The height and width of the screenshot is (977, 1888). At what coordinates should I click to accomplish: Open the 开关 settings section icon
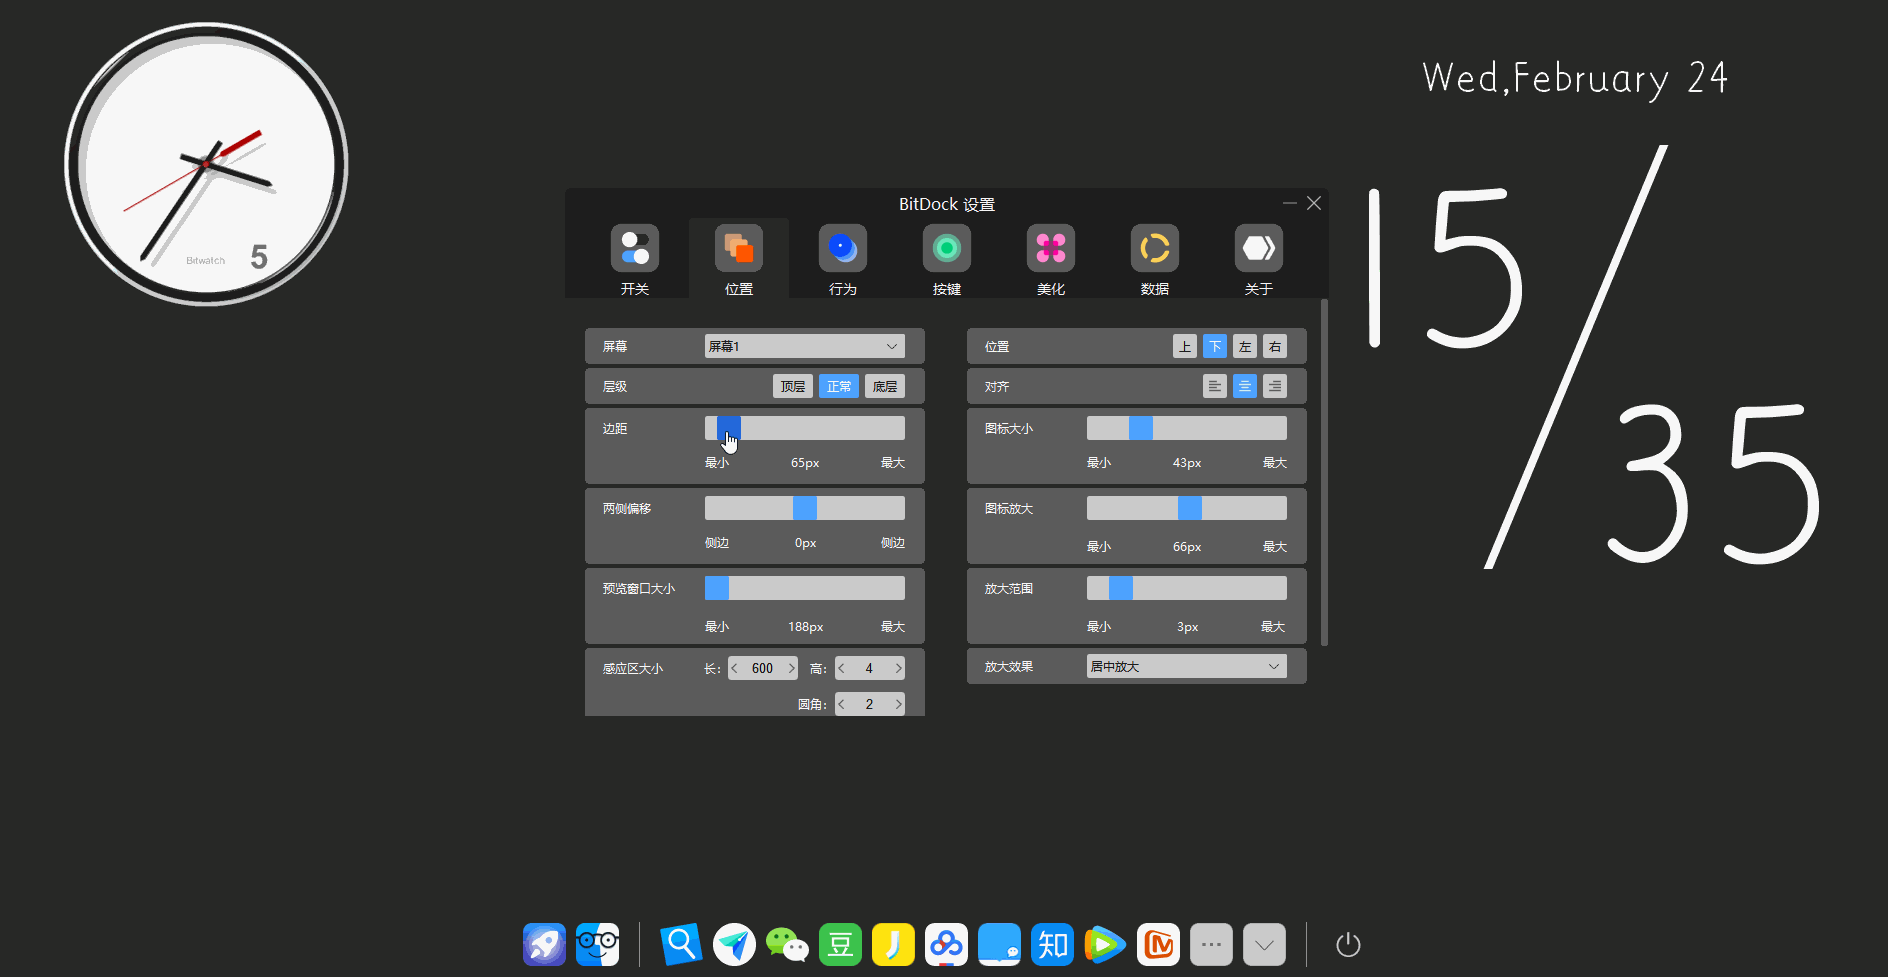[635, 248]
